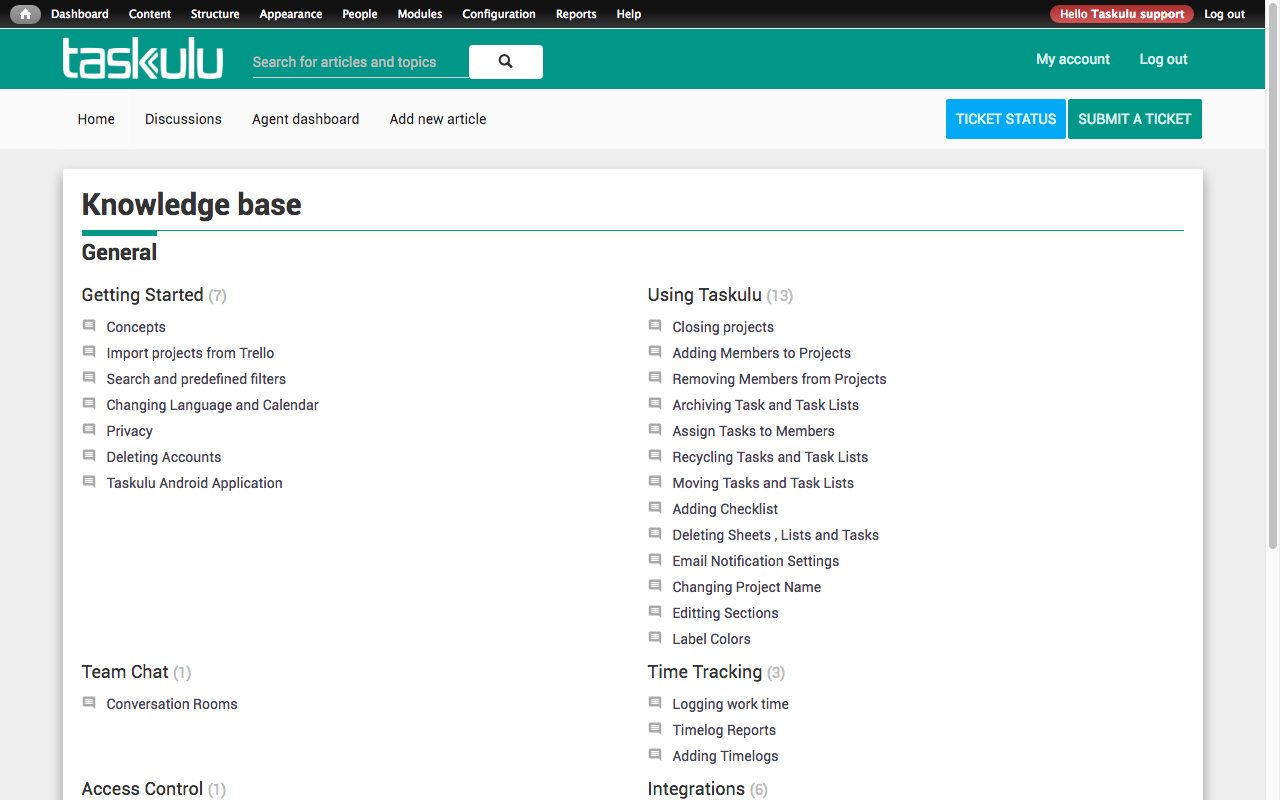The image size is (1280, 800).
Task: Click icon beside Archiving Task and Task Lists
Action: [x=655, y=404]
